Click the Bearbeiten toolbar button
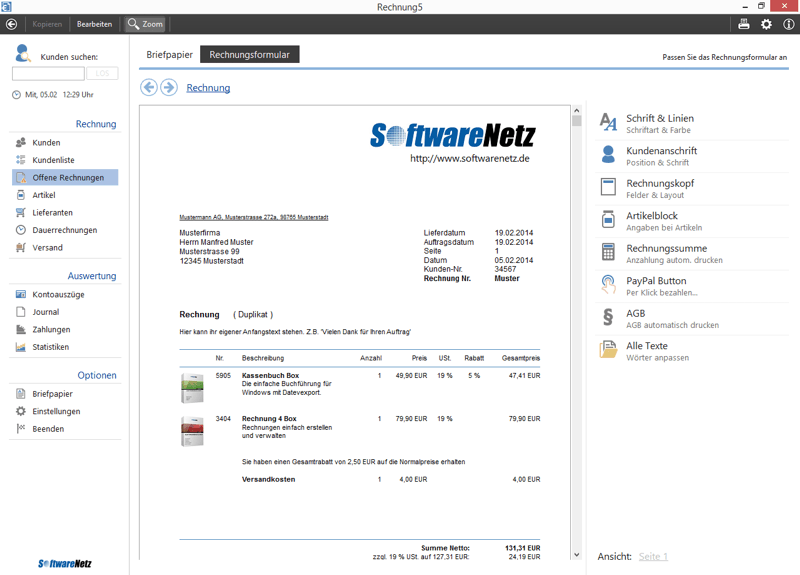 click(x=94, y=24)
